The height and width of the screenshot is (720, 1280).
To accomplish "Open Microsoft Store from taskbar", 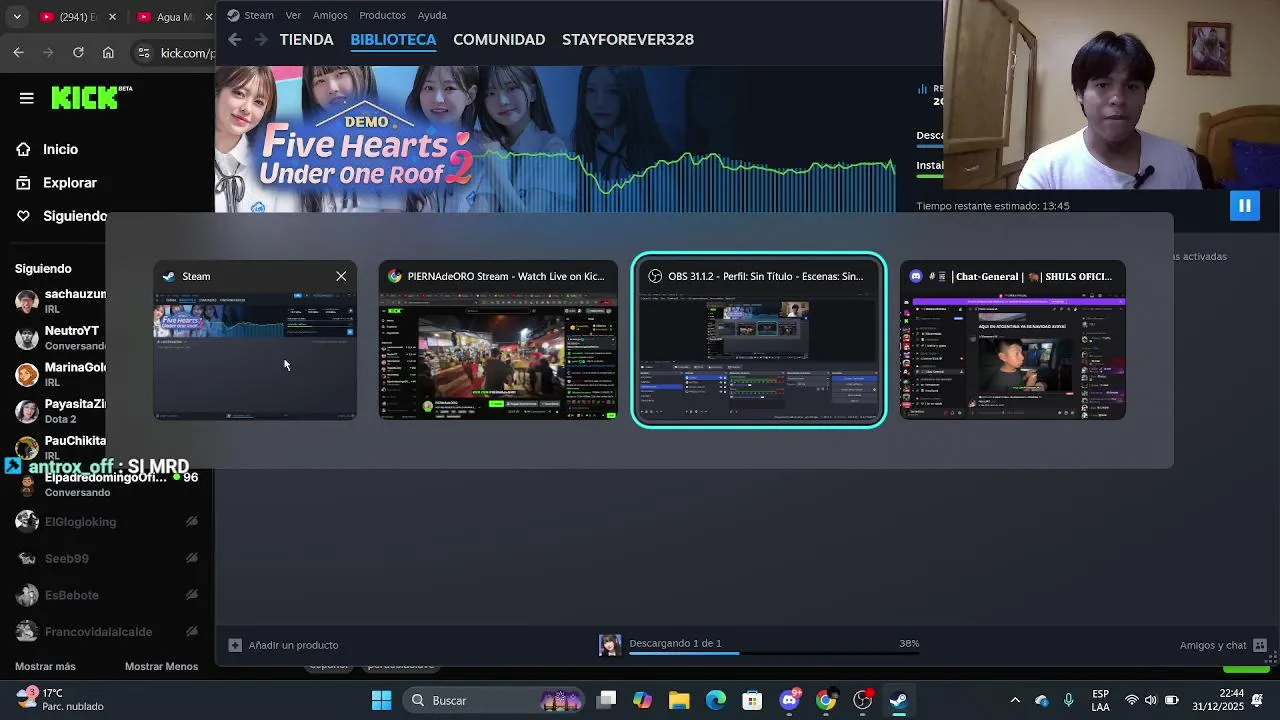I will pos(752,700).
